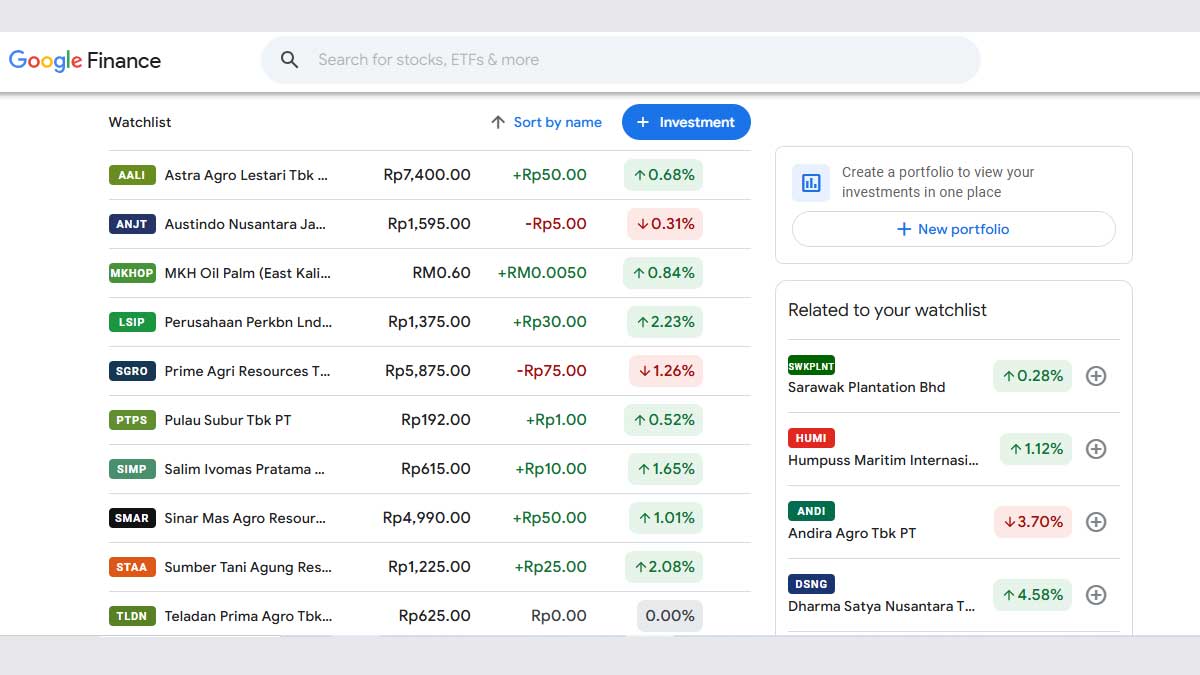
Task: Click the Watchlist heading
Action: click(140, 122)
